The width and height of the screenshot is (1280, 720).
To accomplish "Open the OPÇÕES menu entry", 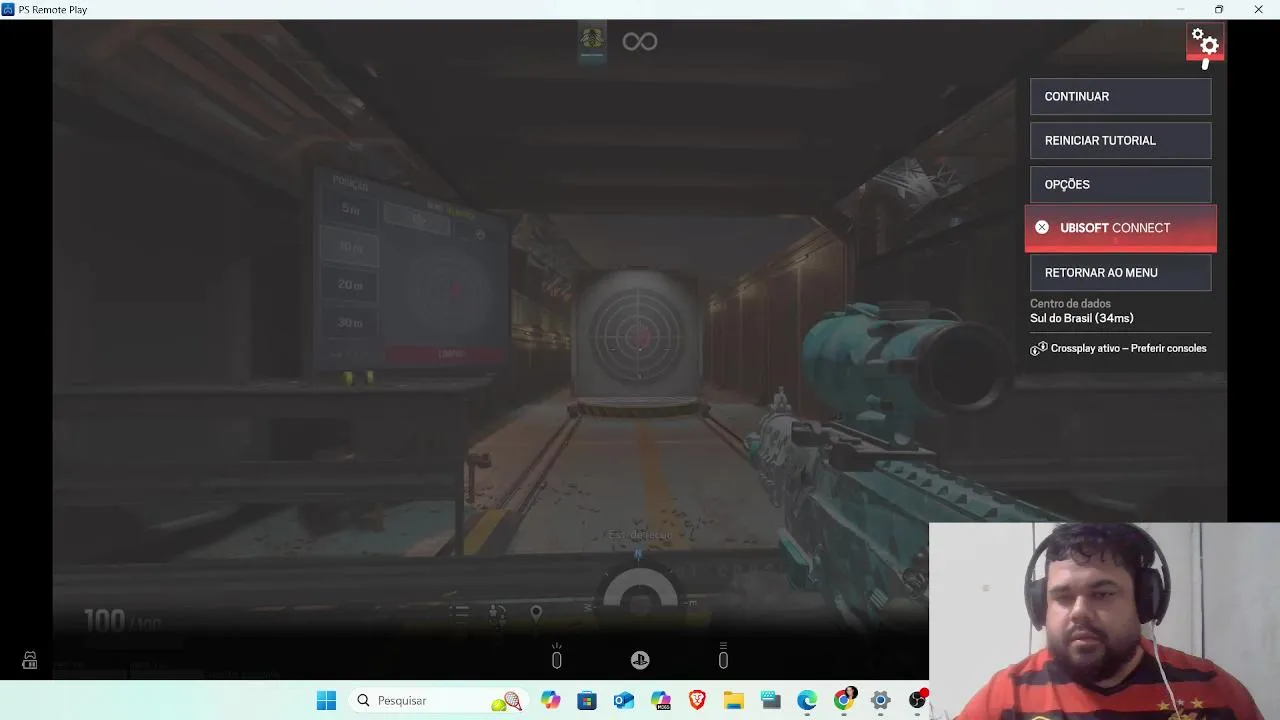I will click(1120, 185).
